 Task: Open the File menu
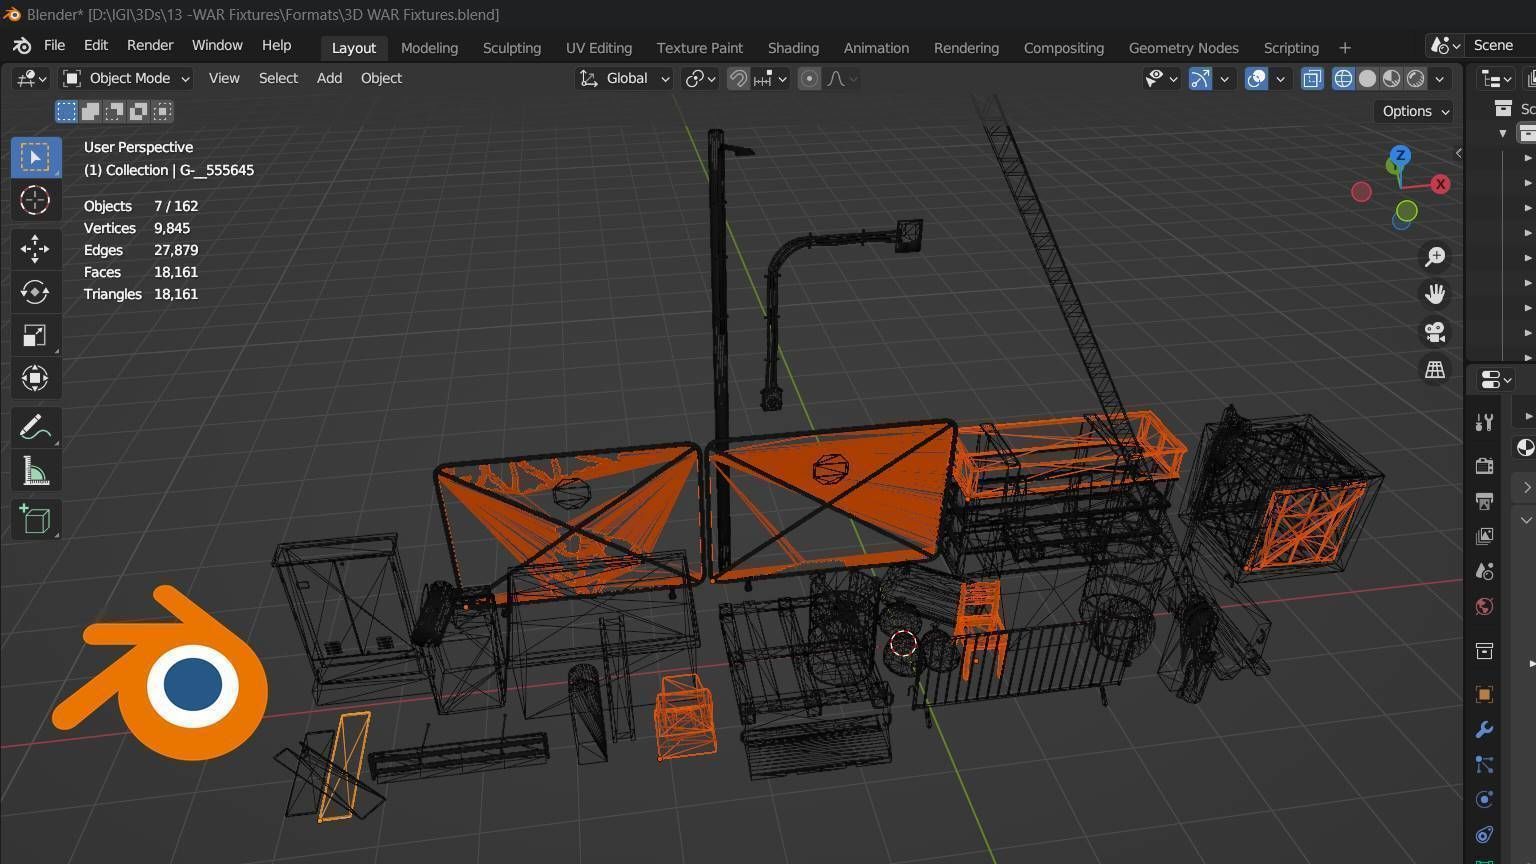(x=55, y=46)
